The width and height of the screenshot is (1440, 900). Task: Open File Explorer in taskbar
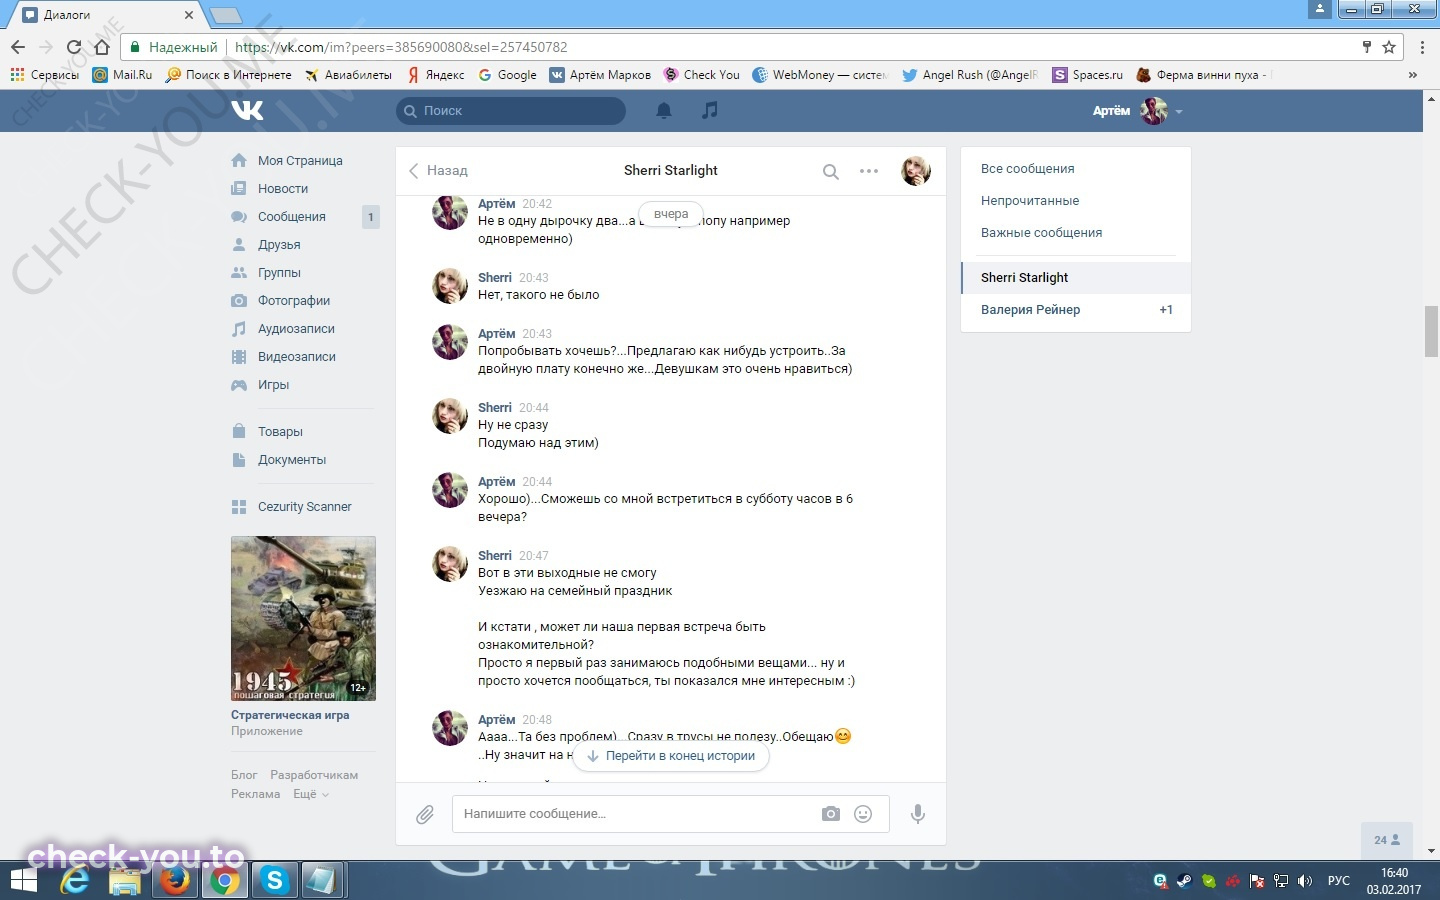pos(125,881)
